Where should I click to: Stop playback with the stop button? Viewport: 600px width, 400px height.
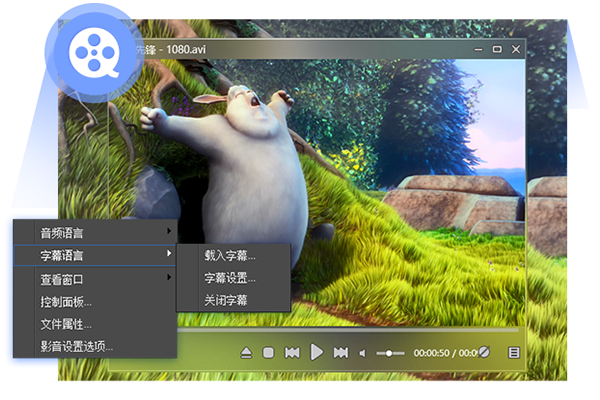[268, 353]
